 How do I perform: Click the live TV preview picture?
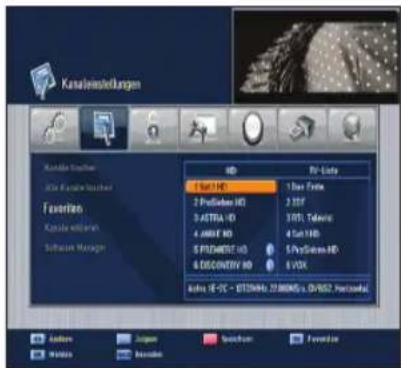(315, 57)
